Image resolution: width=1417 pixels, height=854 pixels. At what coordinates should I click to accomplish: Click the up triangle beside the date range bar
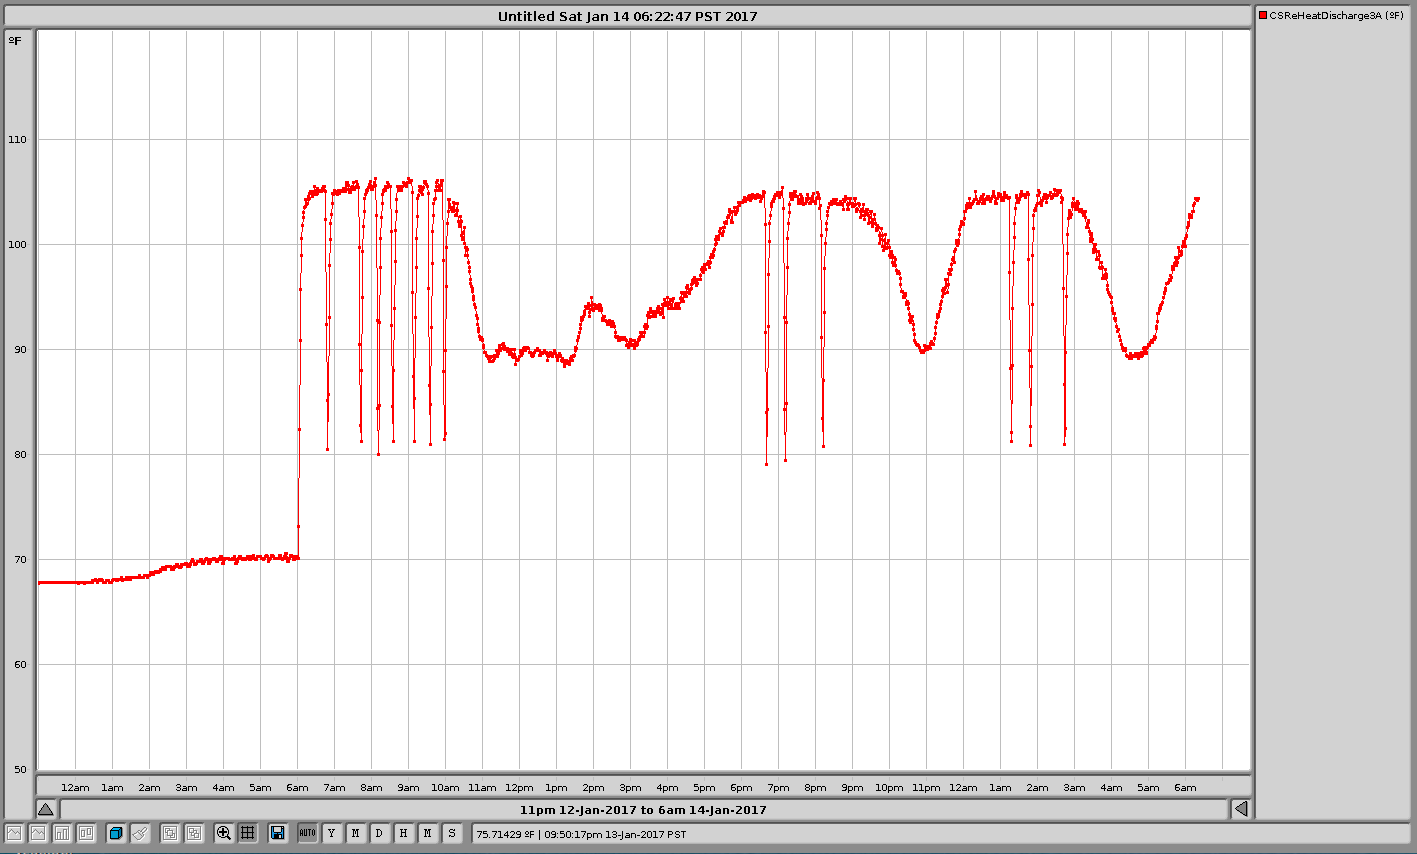click(46, 809)
